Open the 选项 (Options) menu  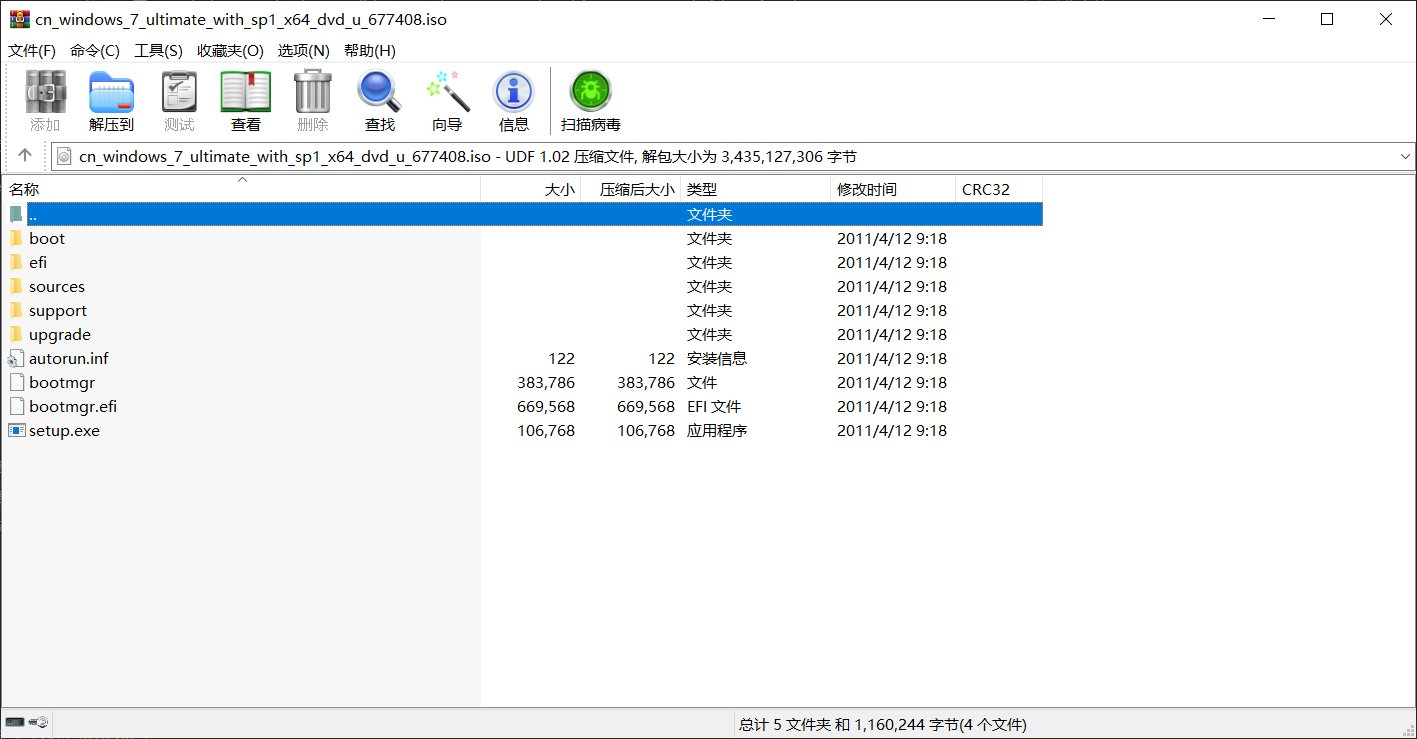(303, 50)
